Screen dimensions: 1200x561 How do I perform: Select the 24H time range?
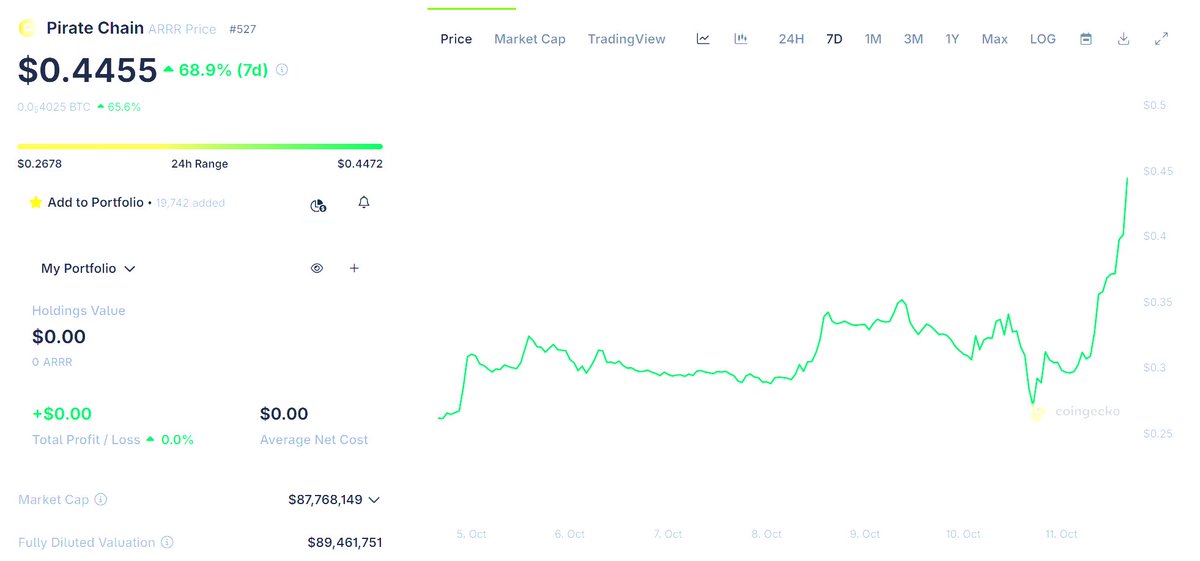click(x=791, y=39)
